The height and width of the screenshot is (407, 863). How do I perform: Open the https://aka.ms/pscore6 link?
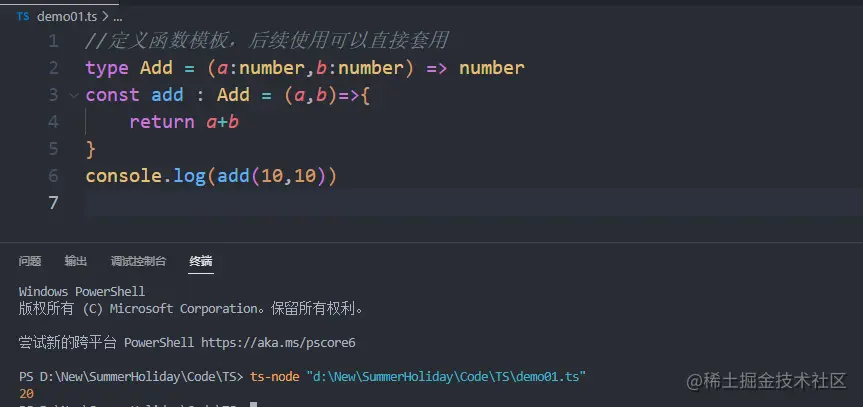click(278, 343)
